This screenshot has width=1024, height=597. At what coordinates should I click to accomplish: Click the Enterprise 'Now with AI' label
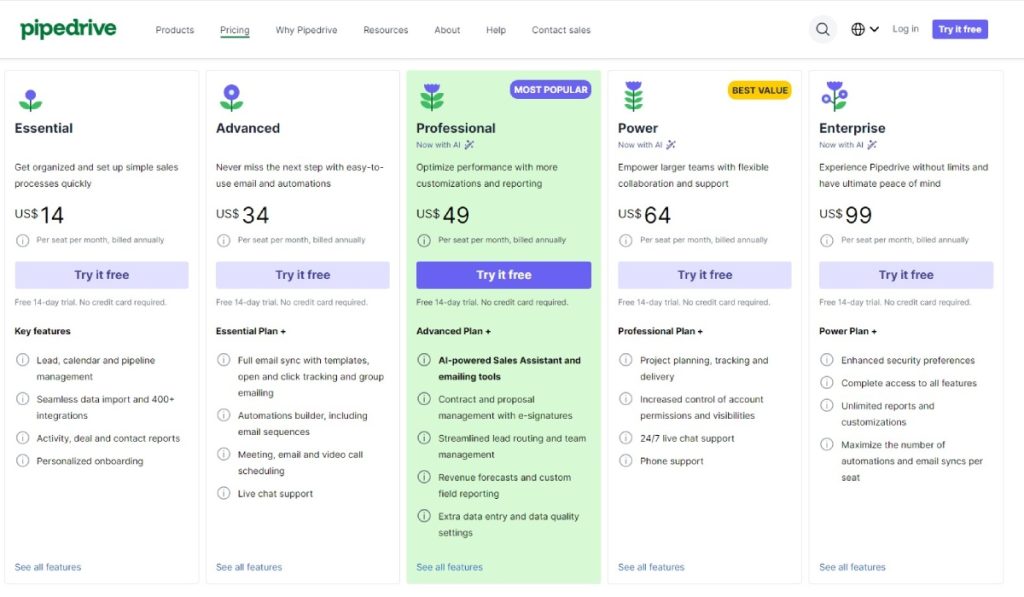pyautogui.click(x=848, y=145)
